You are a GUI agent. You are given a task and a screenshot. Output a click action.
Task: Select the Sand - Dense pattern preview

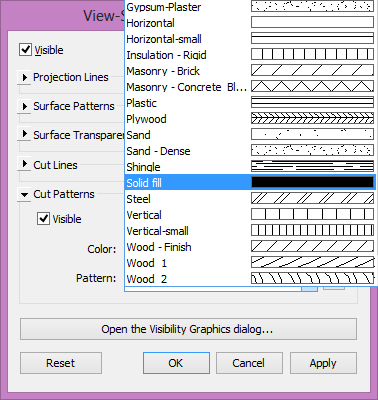tap(312, 150)
